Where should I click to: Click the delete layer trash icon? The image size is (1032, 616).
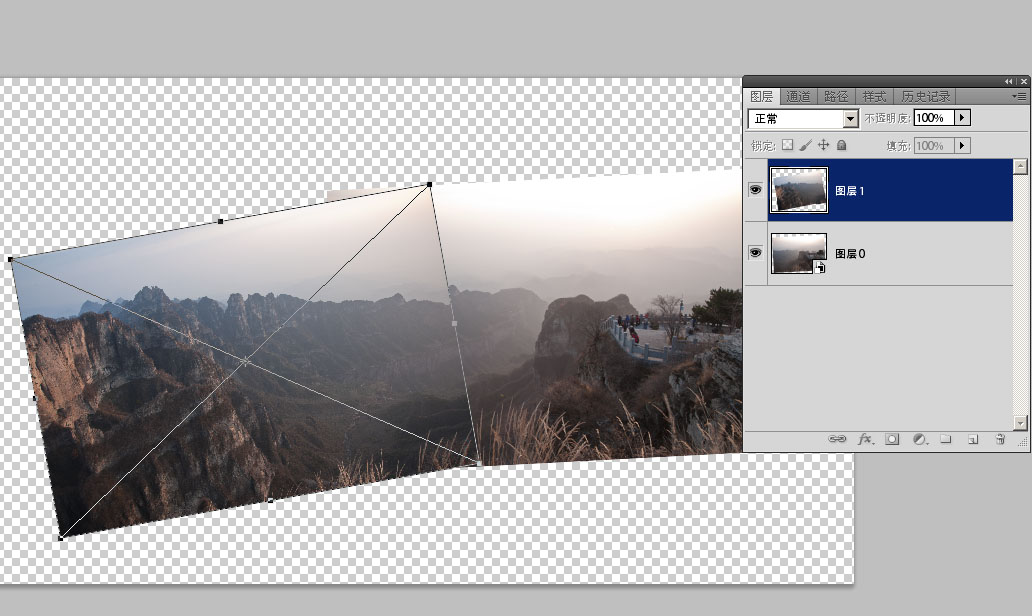coord(999,439)
